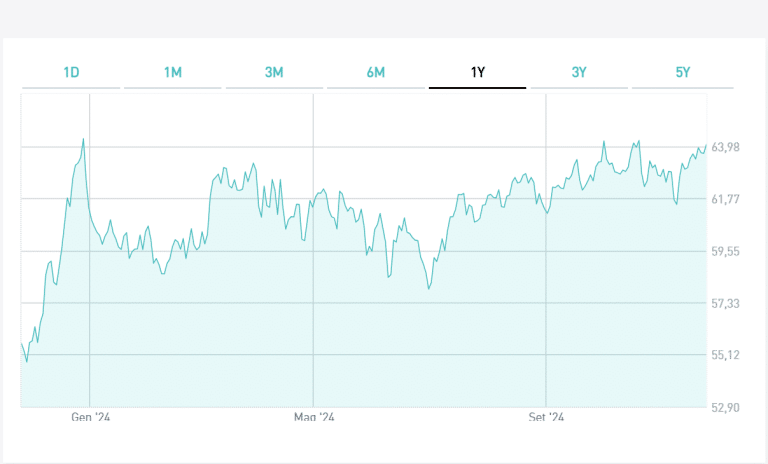Click the 52,90 bottom axis value
This screenshot has height=464, width=768.
(x=725, y=407)
